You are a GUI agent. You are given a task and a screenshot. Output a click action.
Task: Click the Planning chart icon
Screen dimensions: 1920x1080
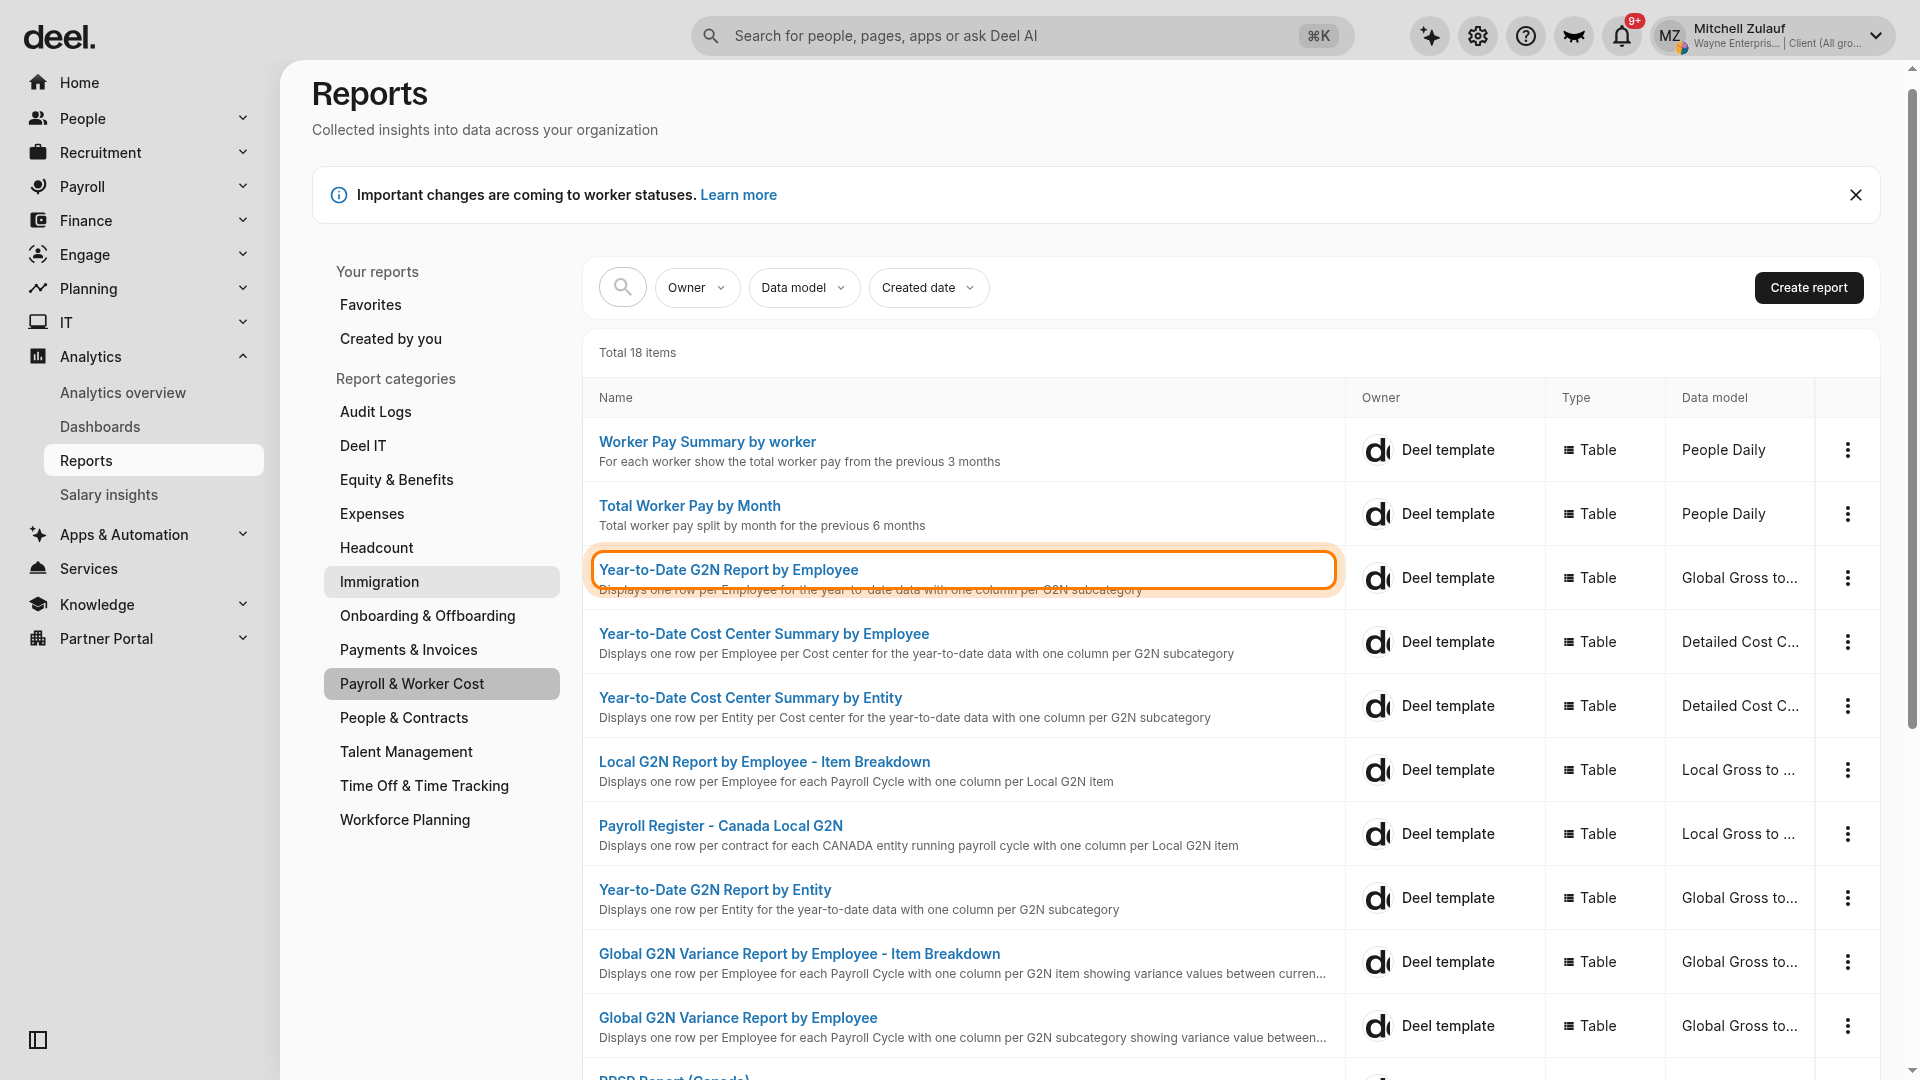38,289
